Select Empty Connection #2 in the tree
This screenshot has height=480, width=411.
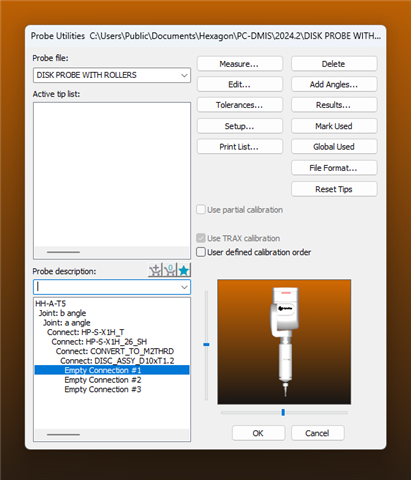click(103, 380)
